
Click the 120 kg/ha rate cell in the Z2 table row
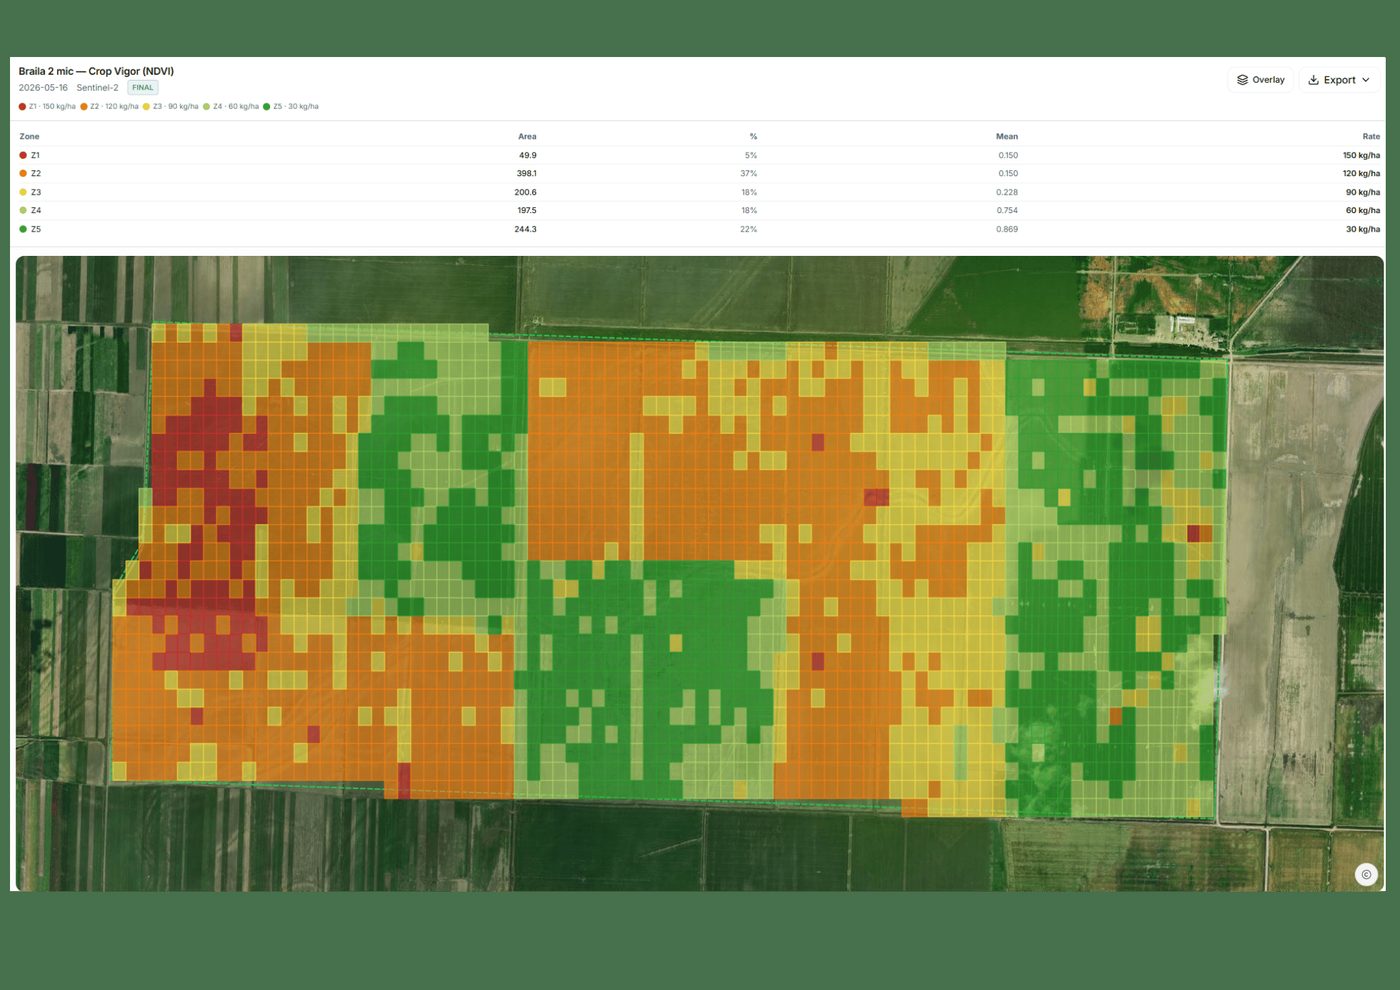pyautogui.click(x=1361, y=174)
